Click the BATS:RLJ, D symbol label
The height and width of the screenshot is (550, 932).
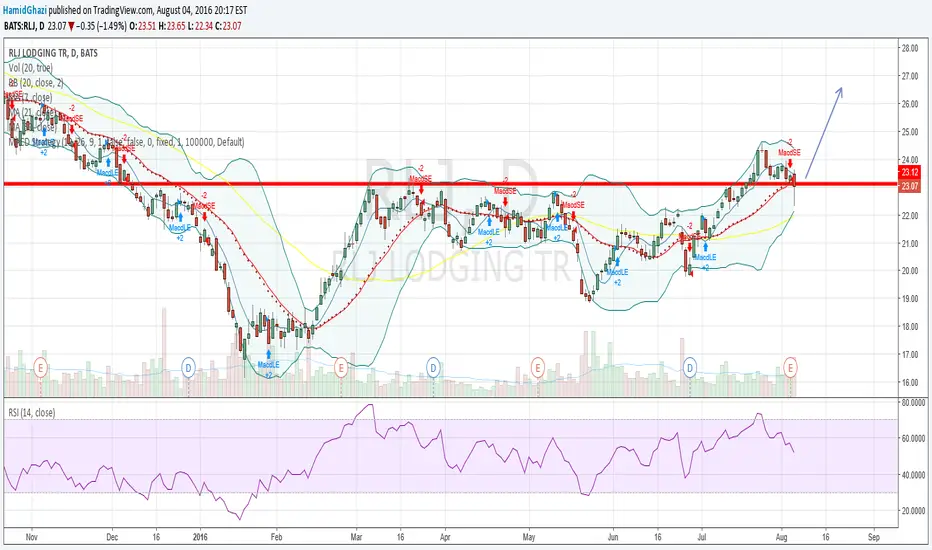[24, 26]
